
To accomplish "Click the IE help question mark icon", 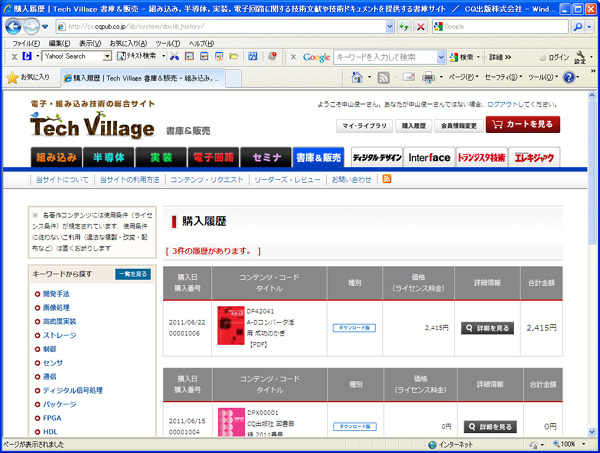I will point(568,77).
